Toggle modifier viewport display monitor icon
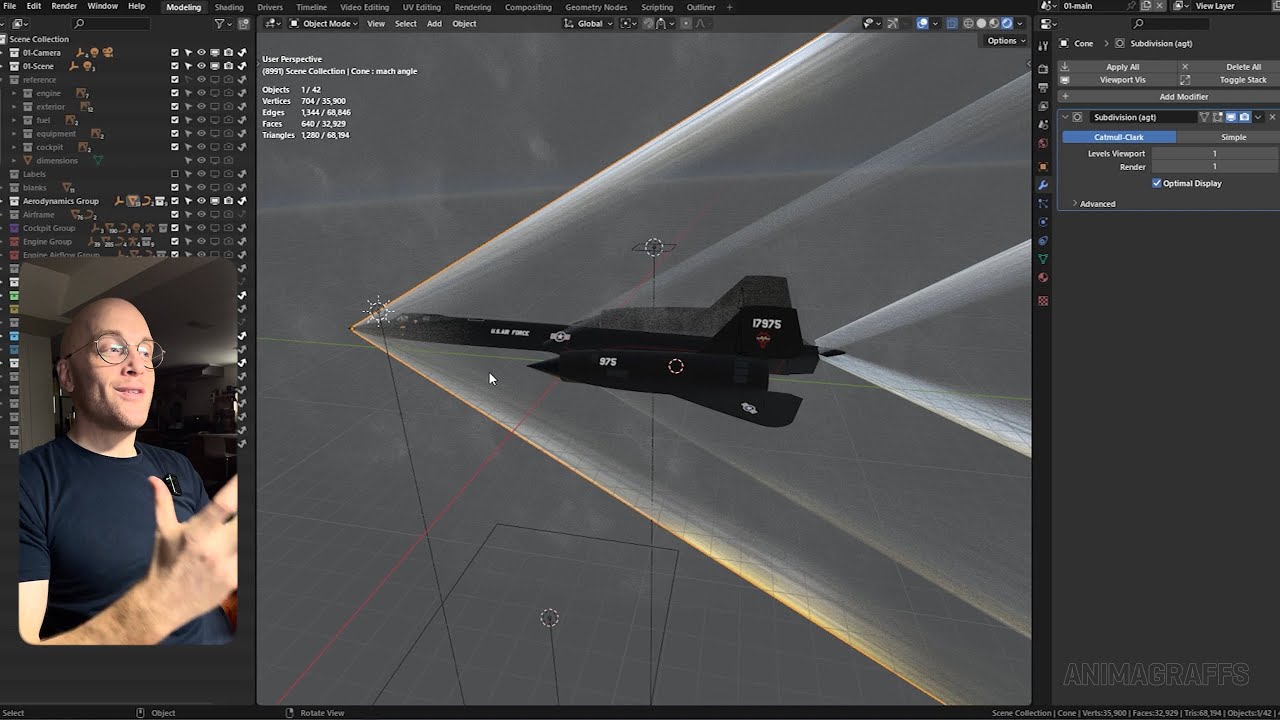The width and height of the screenshot is (1280, 720). [1231, 117]
